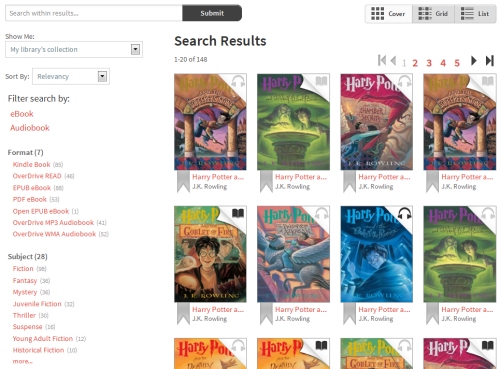The width and height of the screenshot is (500, 369).
Task: Click wish list ribbon under second-row Goblet of Fire
Action: [x=183, y=314]
